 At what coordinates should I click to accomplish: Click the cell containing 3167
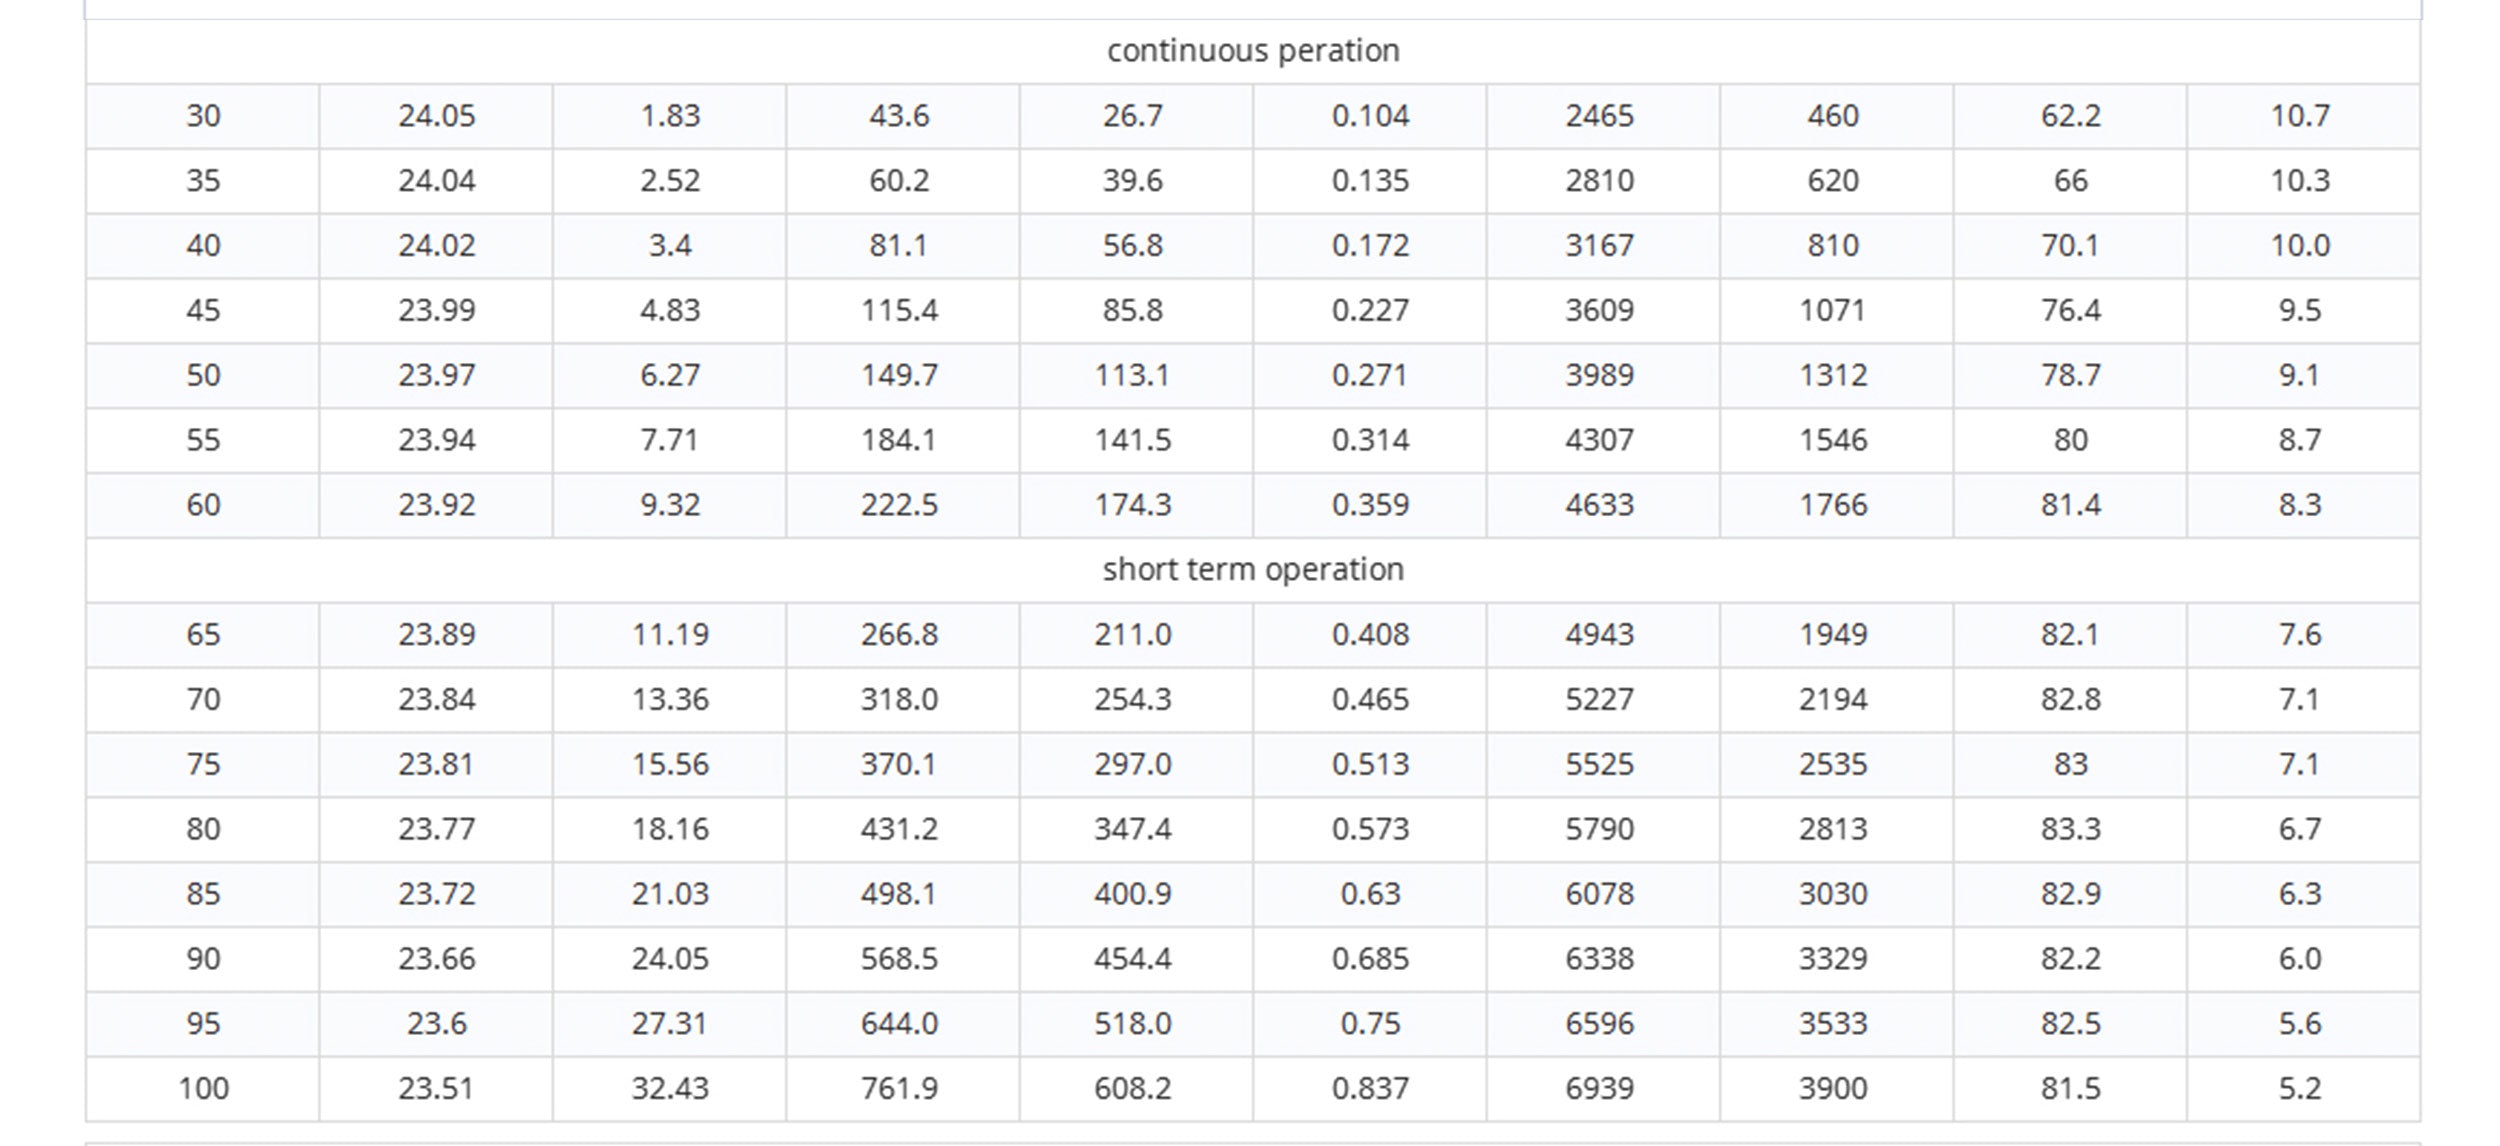click(x=1600, y=246)
